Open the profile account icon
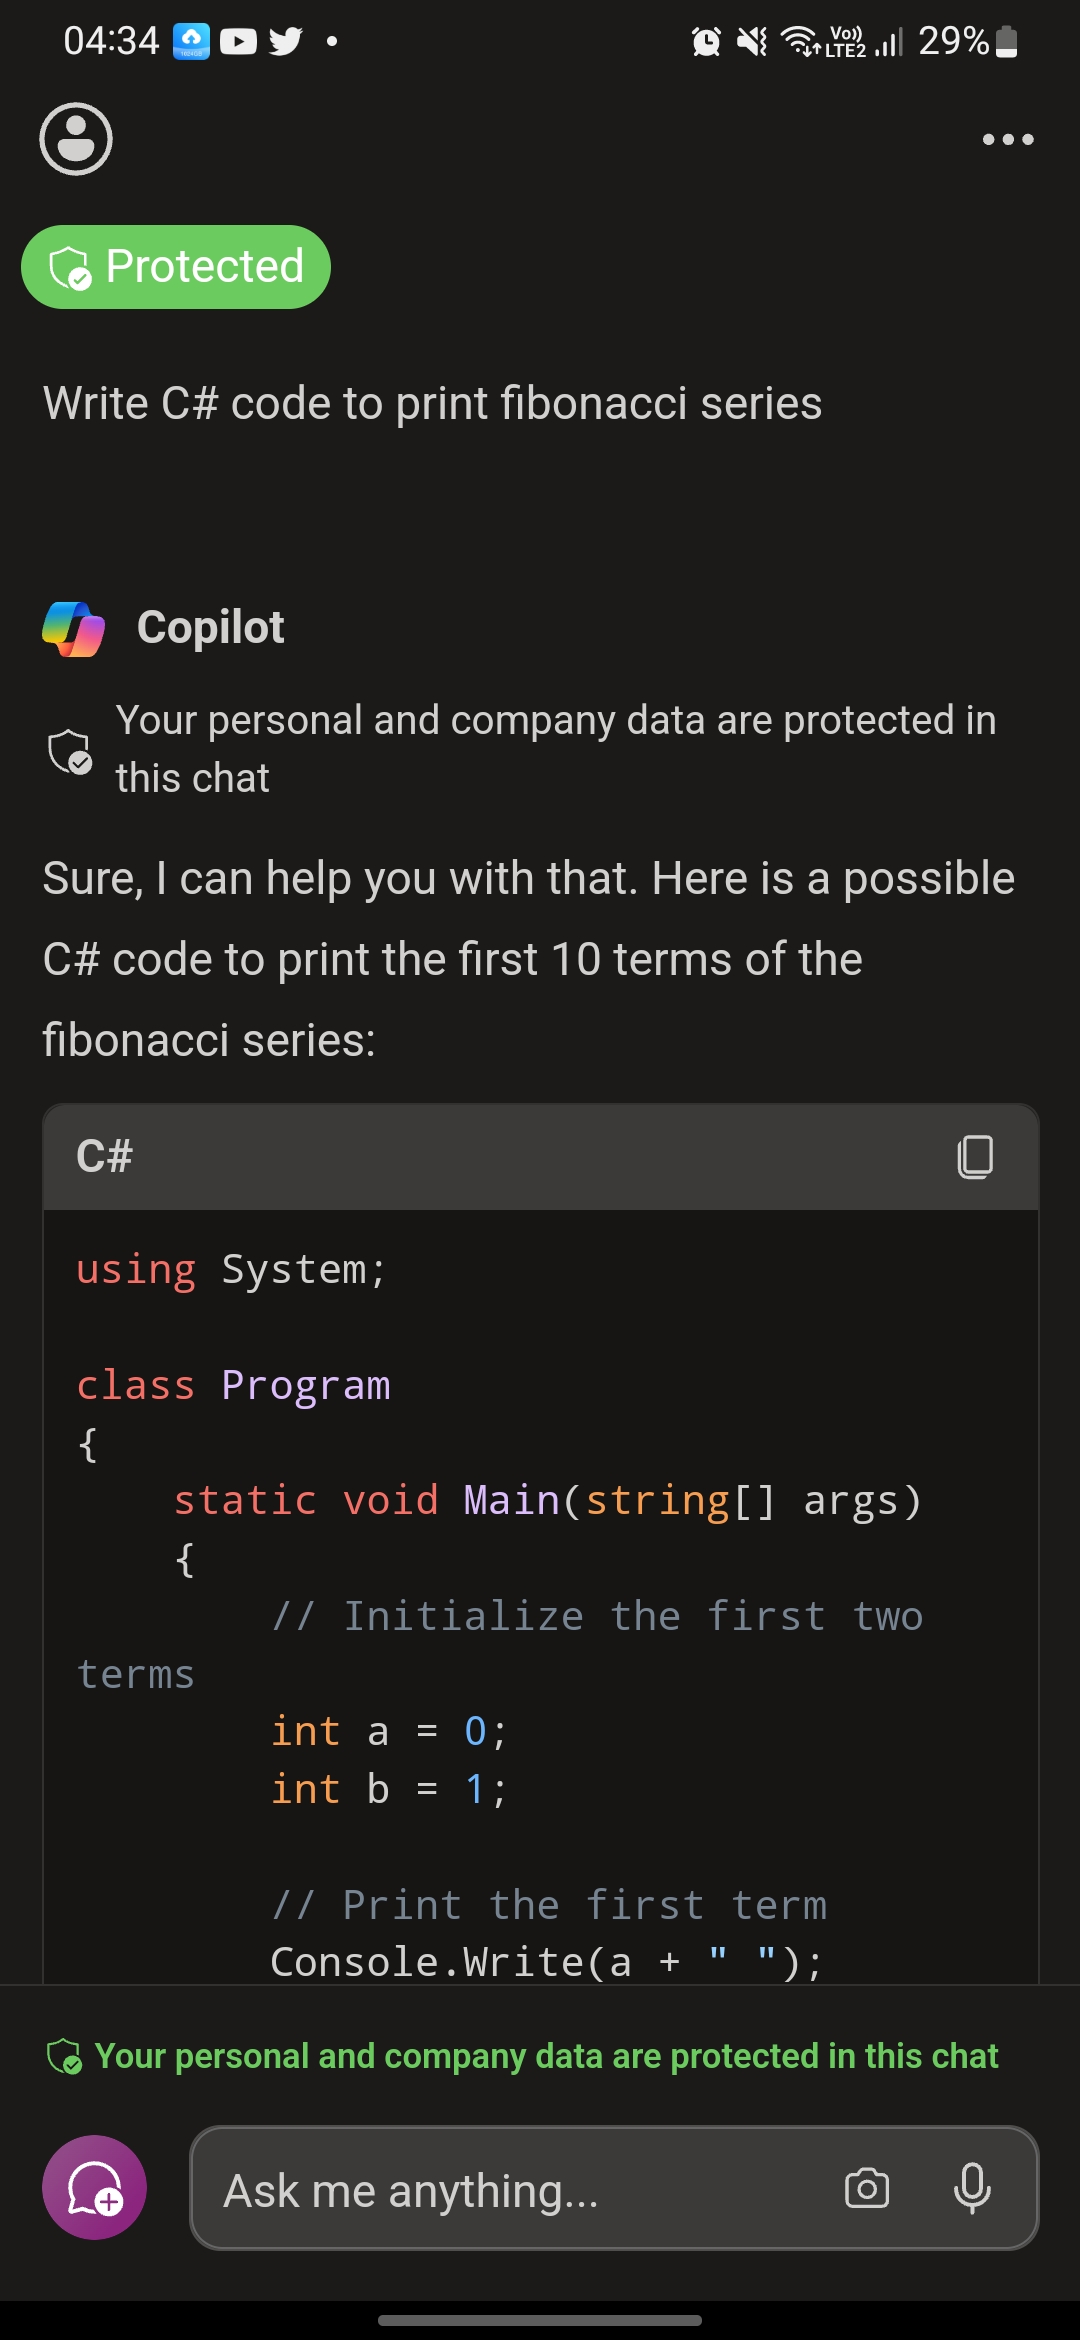 point(76,139)
